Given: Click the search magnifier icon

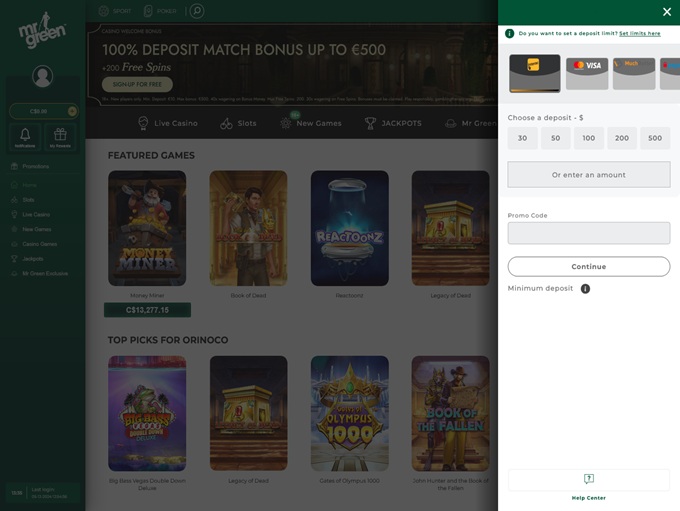Looking at the screenshot, I should pyautogui.click(x=197, y=11).
